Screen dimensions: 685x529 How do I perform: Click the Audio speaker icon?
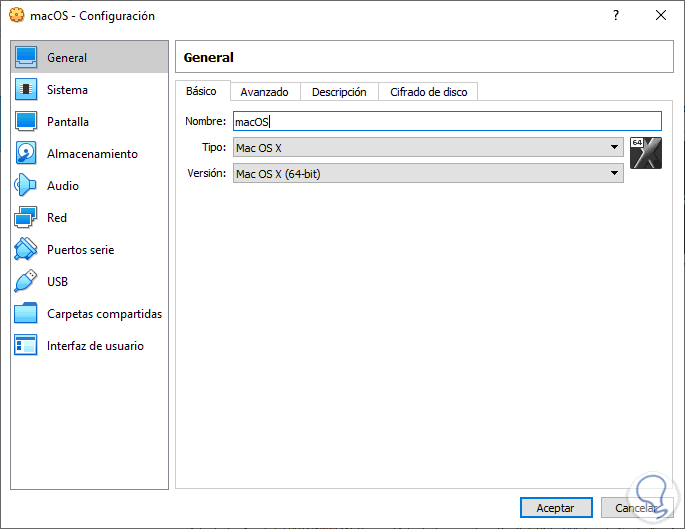click(x=27, y=186)
